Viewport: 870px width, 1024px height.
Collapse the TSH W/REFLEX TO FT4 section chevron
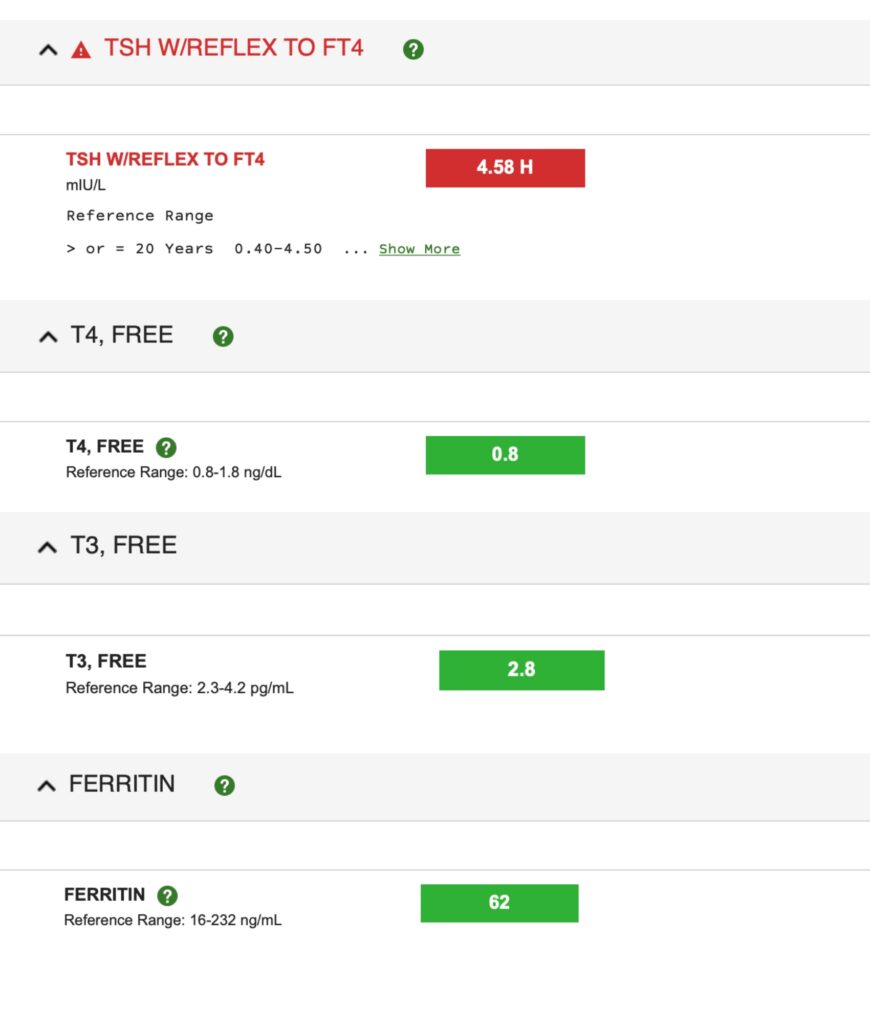[48, 50]
